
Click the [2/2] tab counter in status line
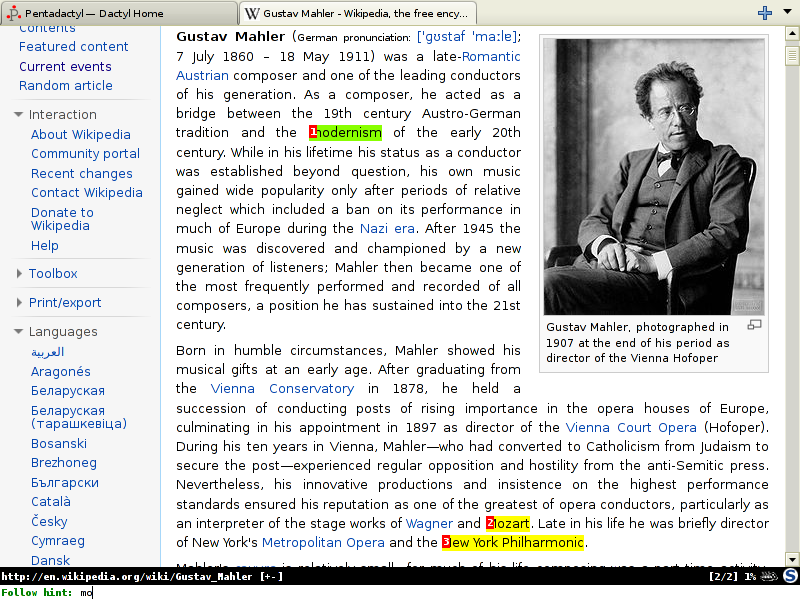pos(723,577)
